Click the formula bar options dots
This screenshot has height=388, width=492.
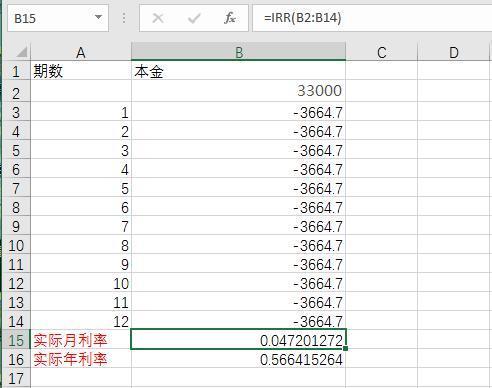coord(124,18)
